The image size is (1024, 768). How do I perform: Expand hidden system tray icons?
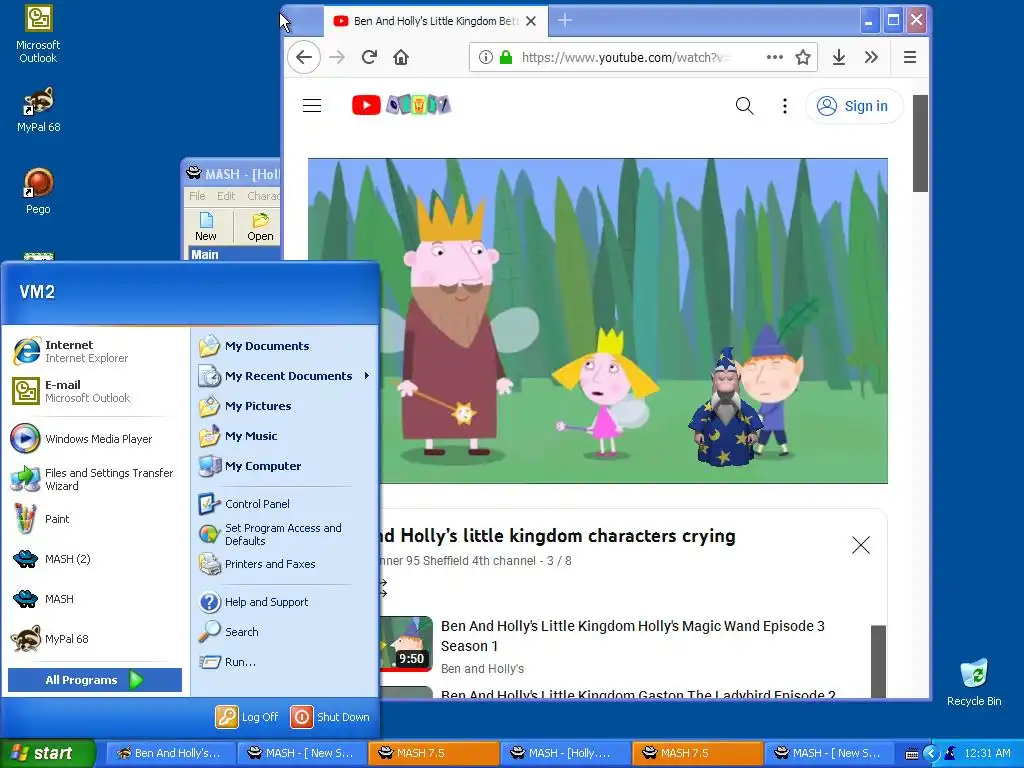(931, 754)
